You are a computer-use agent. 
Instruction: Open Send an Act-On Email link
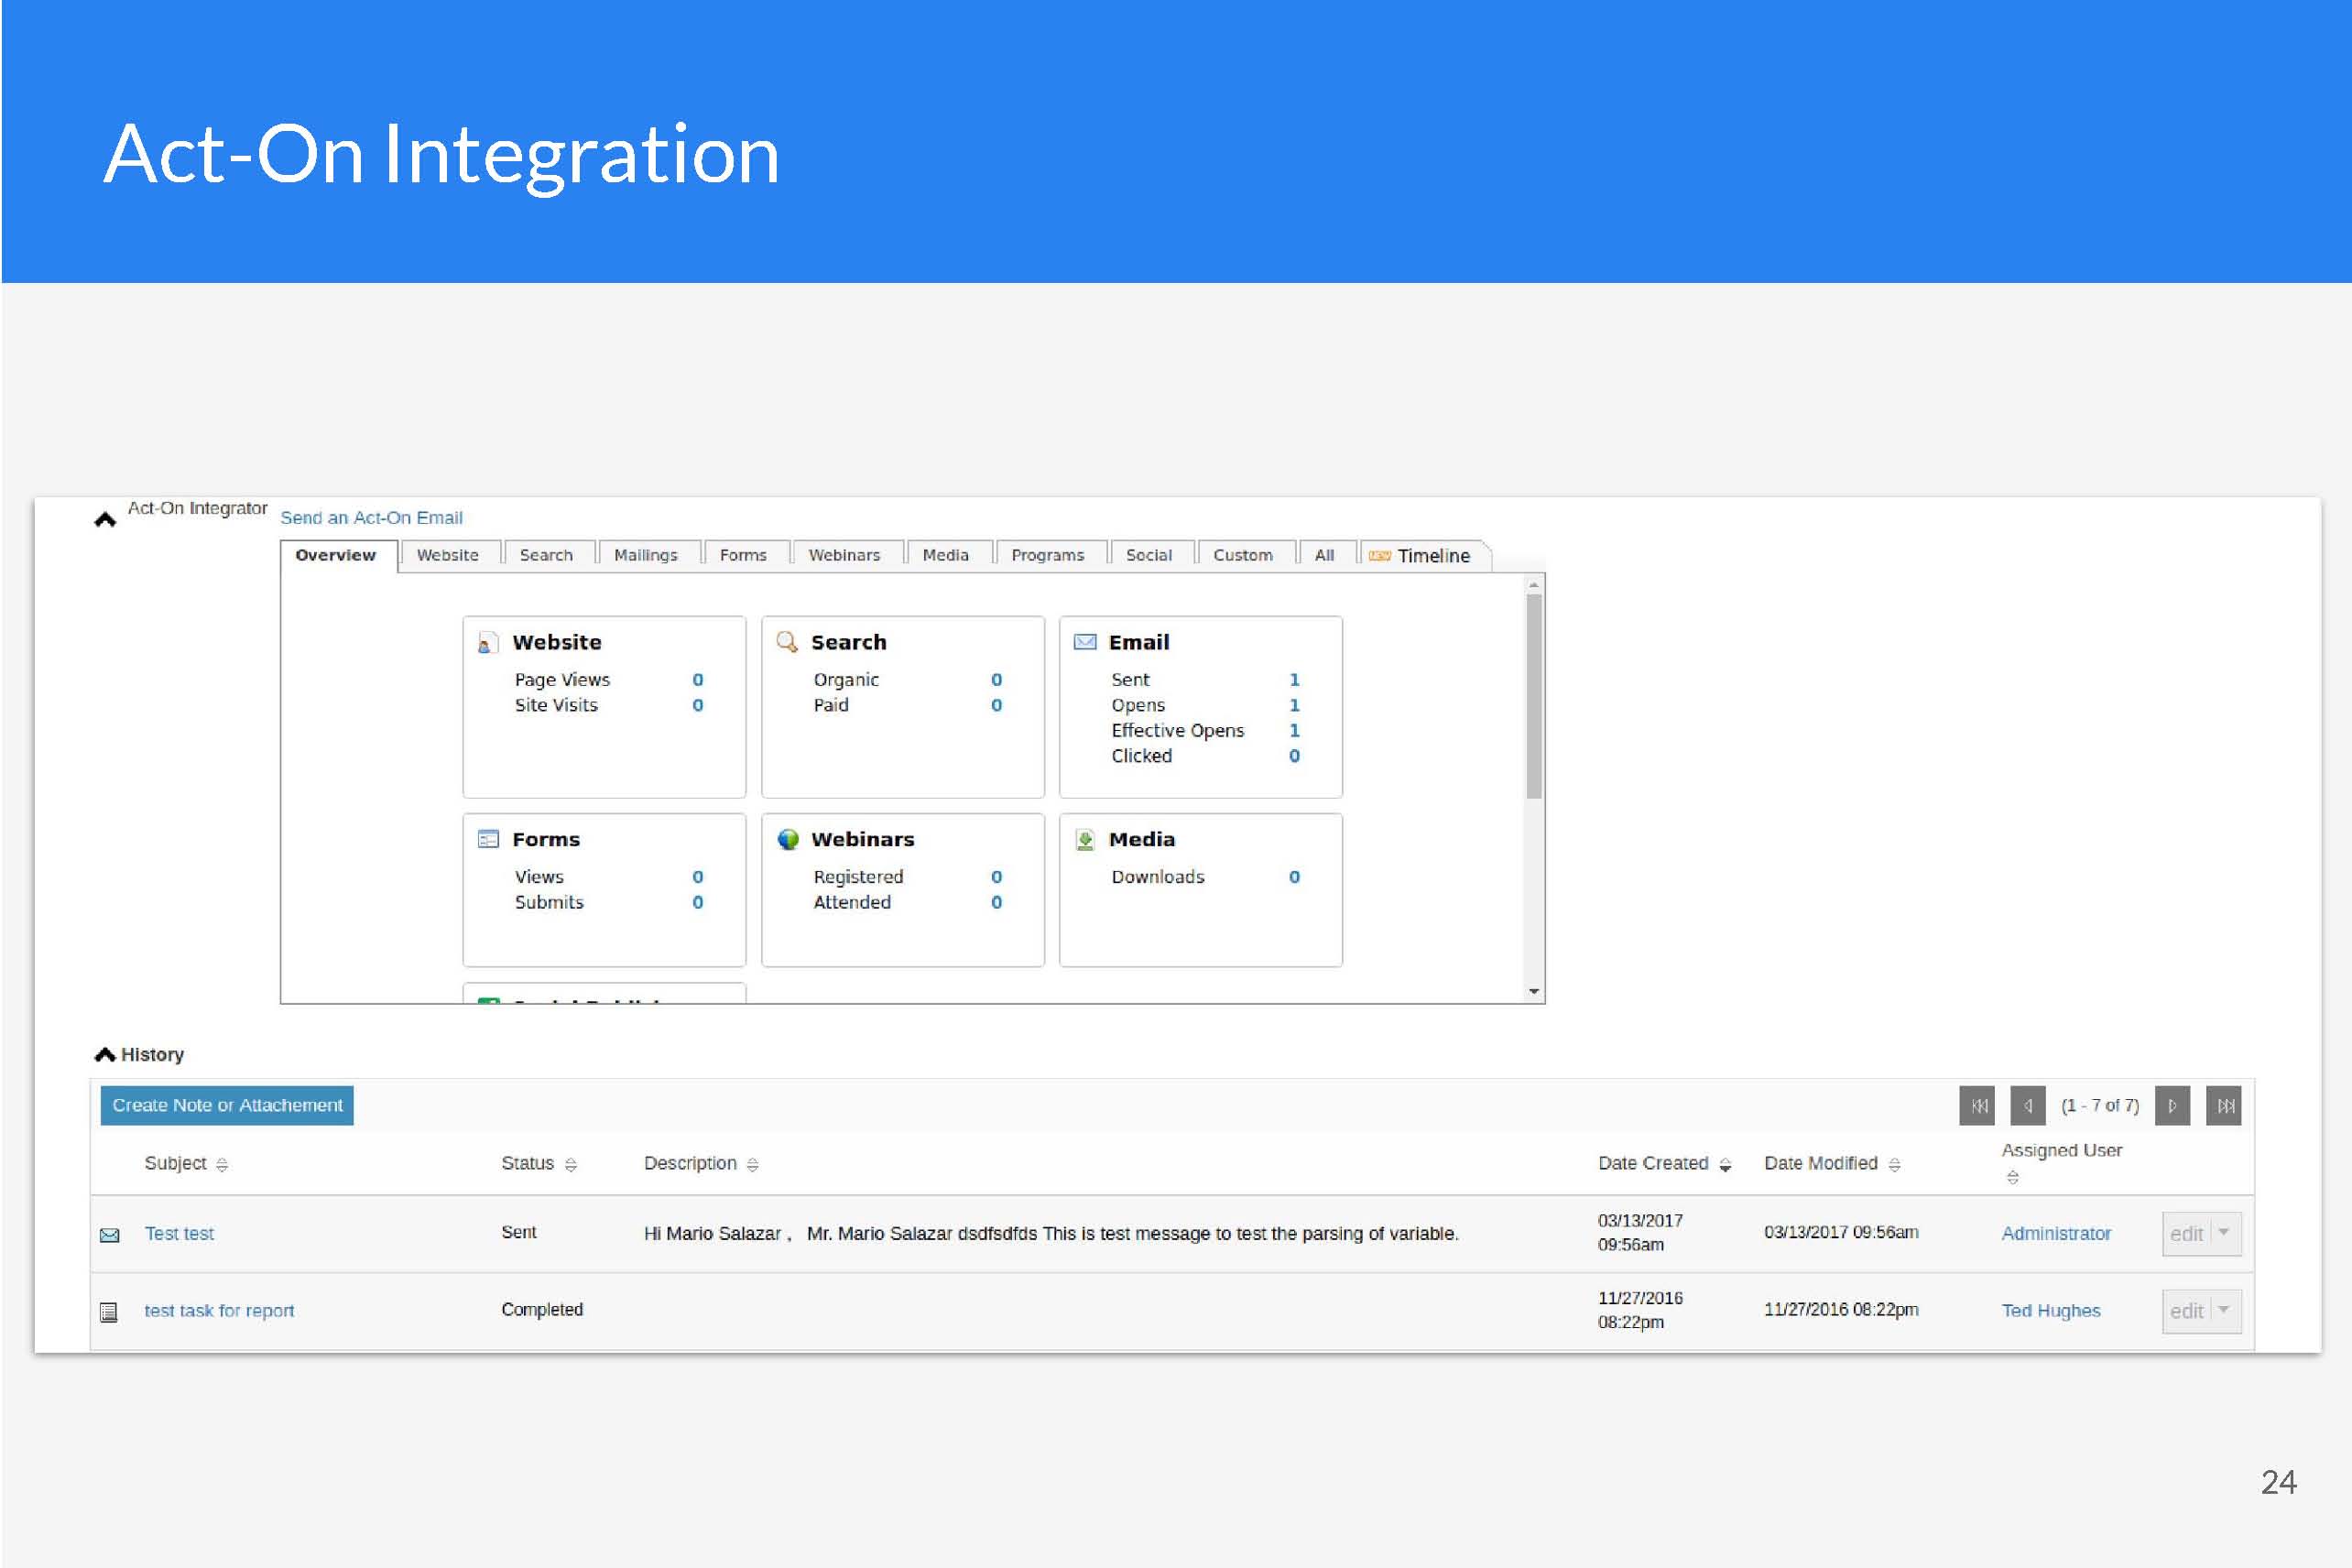click(371, 517)
